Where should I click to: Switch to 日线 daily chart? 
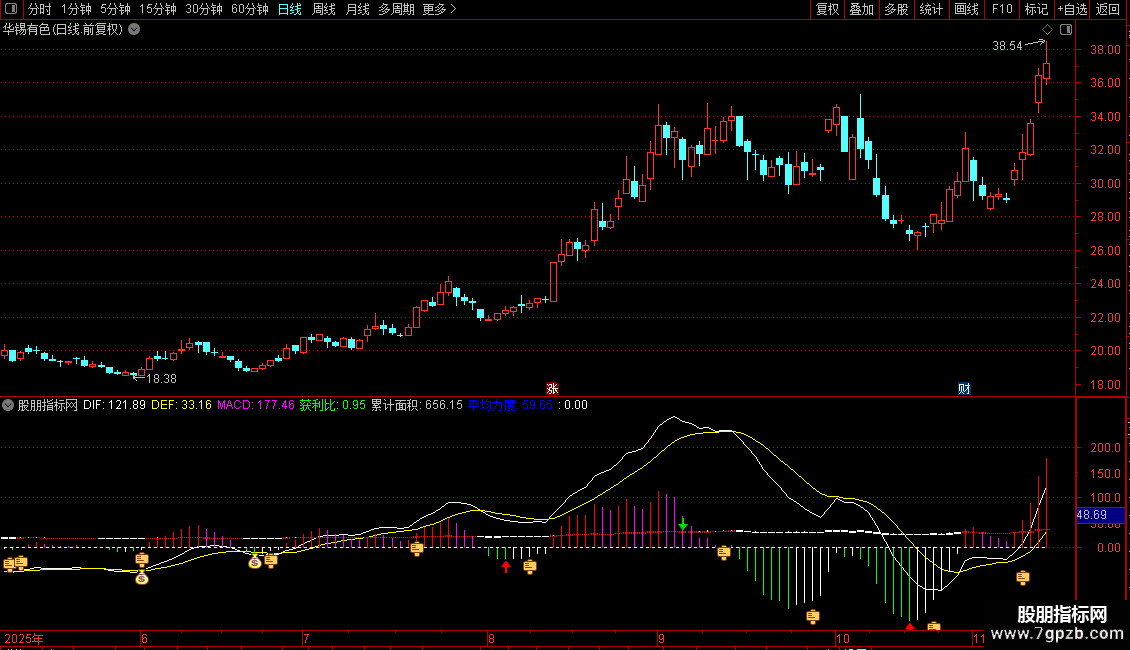coord(290,9)
